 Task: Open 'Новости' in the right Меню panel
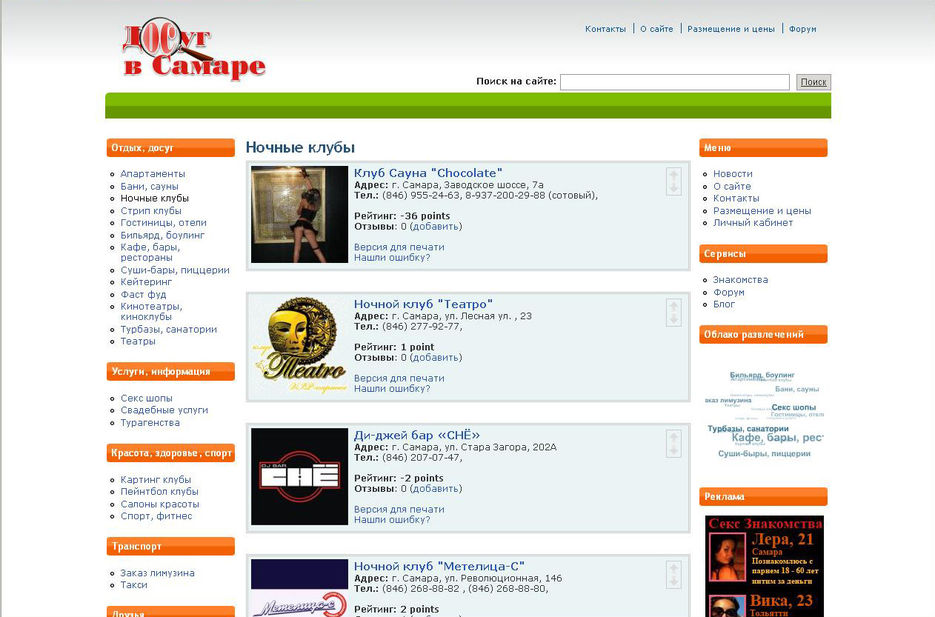coord(733,173)
